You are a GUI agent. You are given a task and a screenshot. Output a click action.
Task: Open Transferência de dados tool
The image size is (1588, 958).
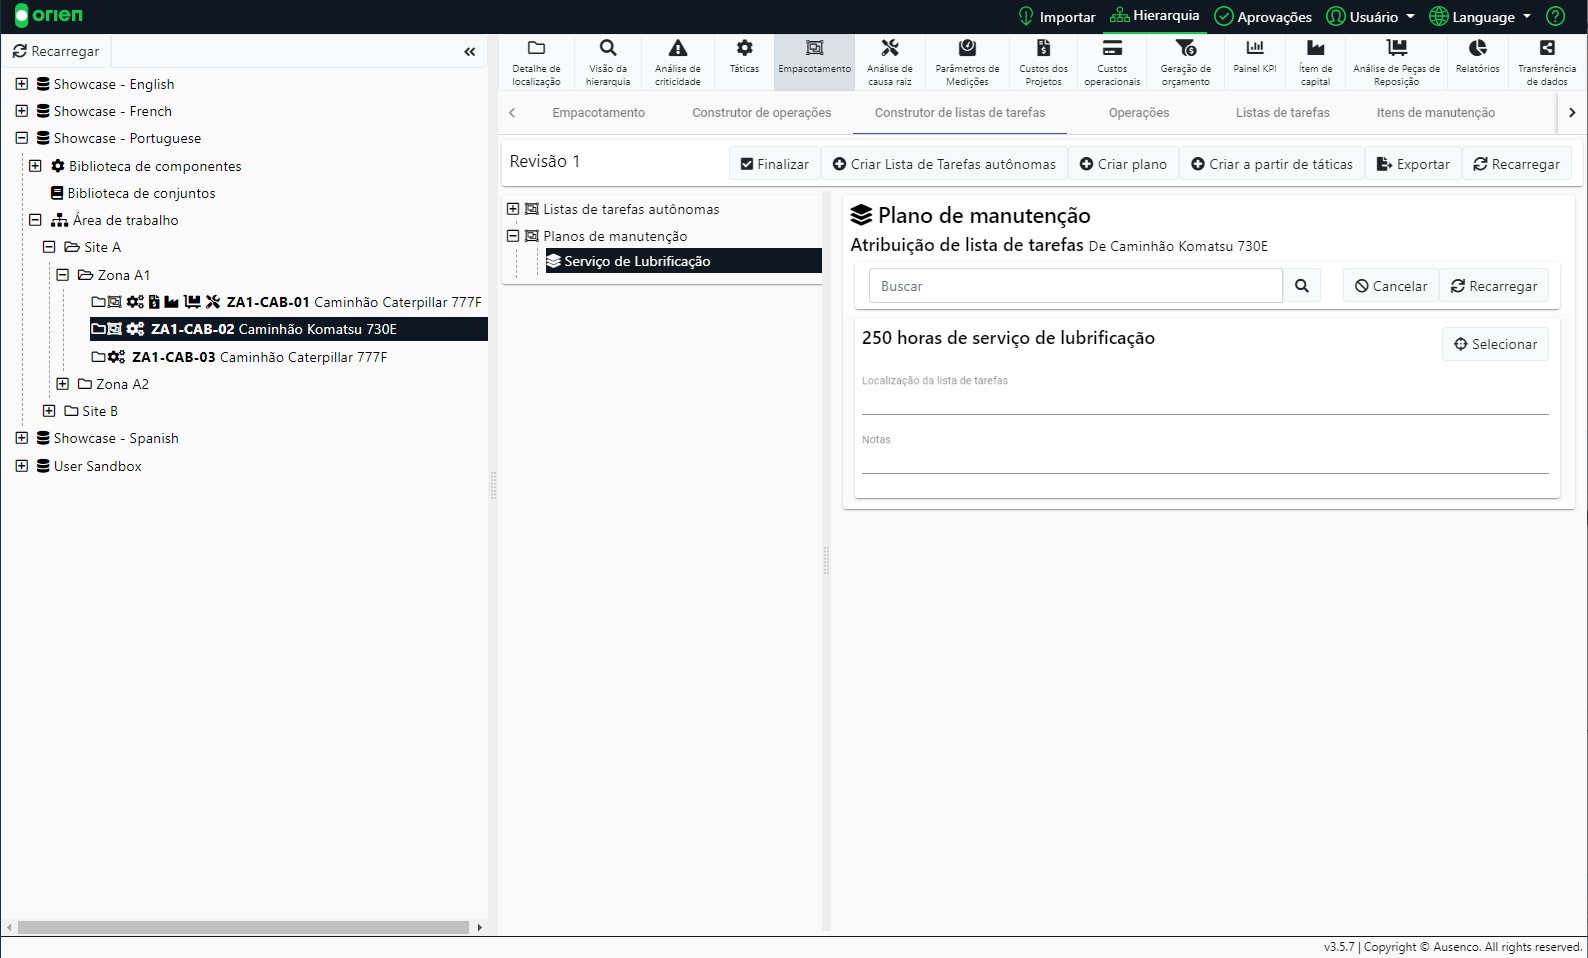[1547, 62]
